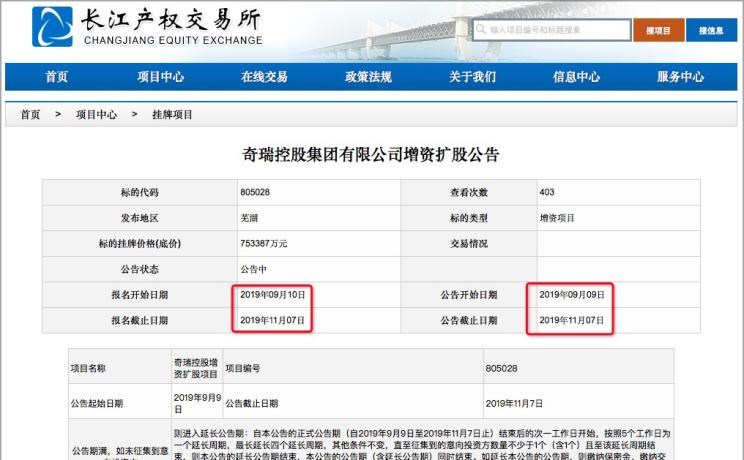Click the blue 搜信息 button

(x=711, y=30)
